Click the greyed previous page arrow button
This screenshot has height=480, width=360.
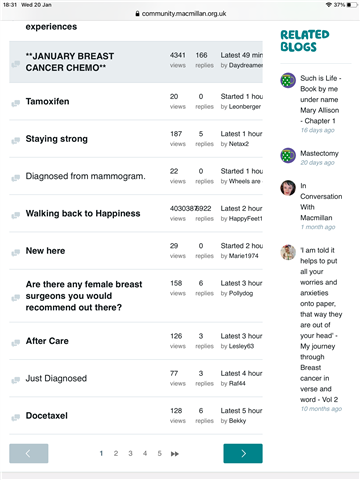click(x=29, y=453)
